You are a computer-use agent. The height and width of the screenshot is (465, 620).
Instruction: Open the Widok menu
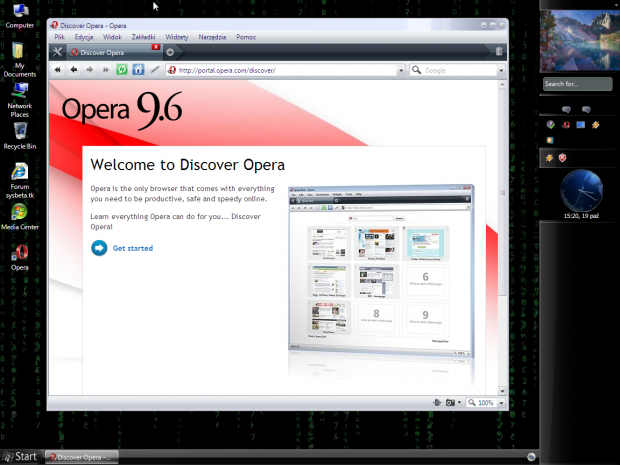[x=112, y=37]
